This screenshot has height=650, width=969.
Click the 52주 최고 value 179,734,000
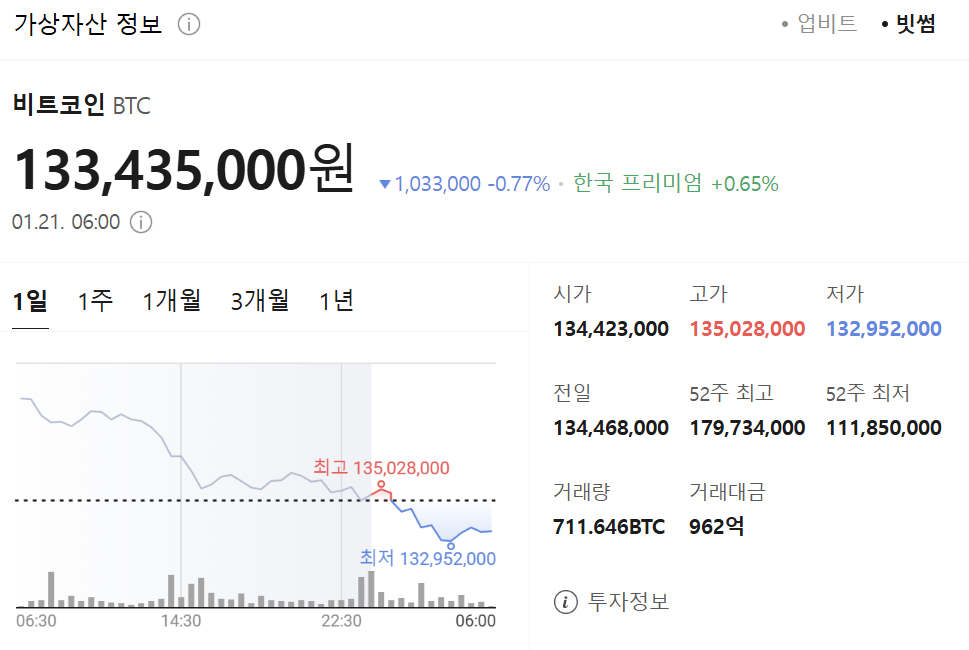pos(747,428)
